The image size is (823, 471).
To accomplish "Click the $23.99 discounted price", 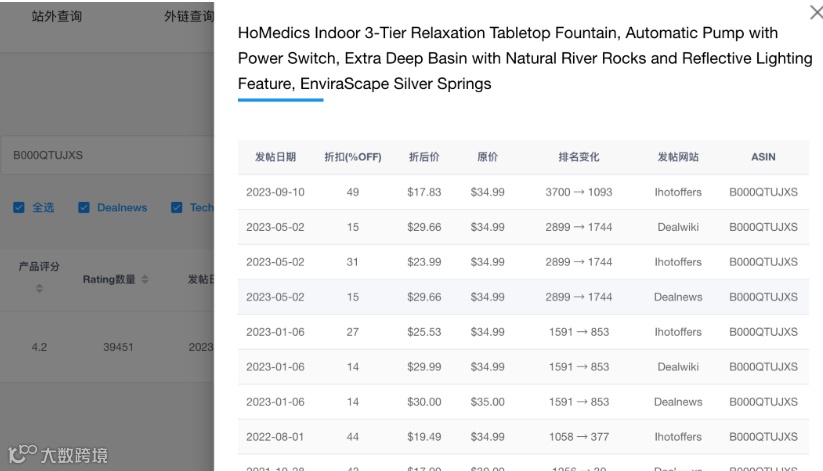I will 424,262.
